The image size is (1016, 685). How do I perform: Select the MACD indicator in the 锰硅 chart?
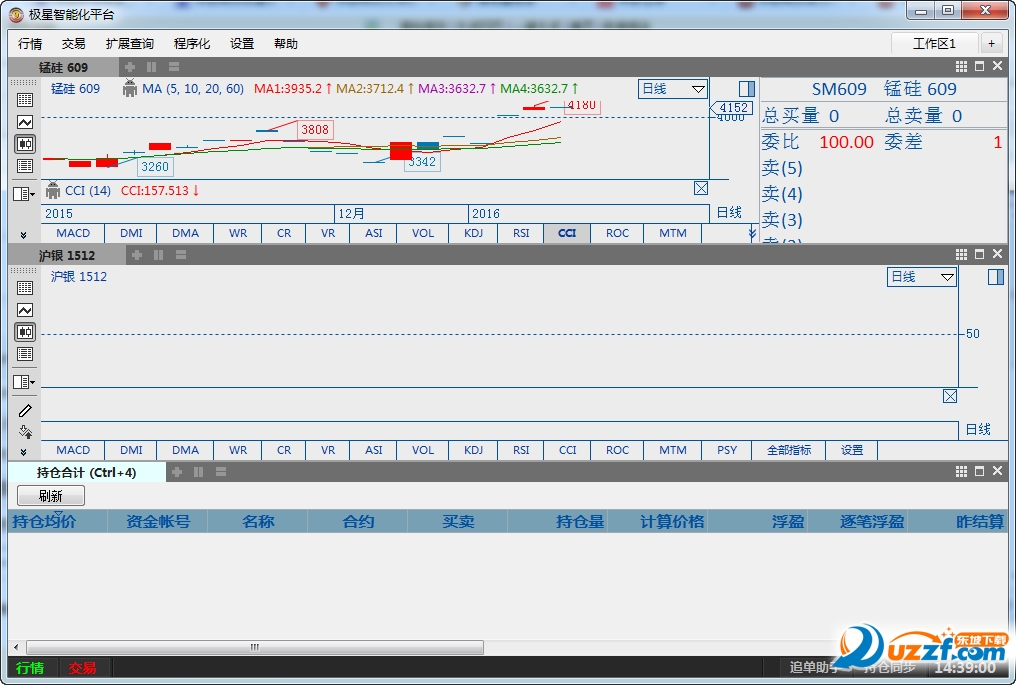click(x=73, y=233)
